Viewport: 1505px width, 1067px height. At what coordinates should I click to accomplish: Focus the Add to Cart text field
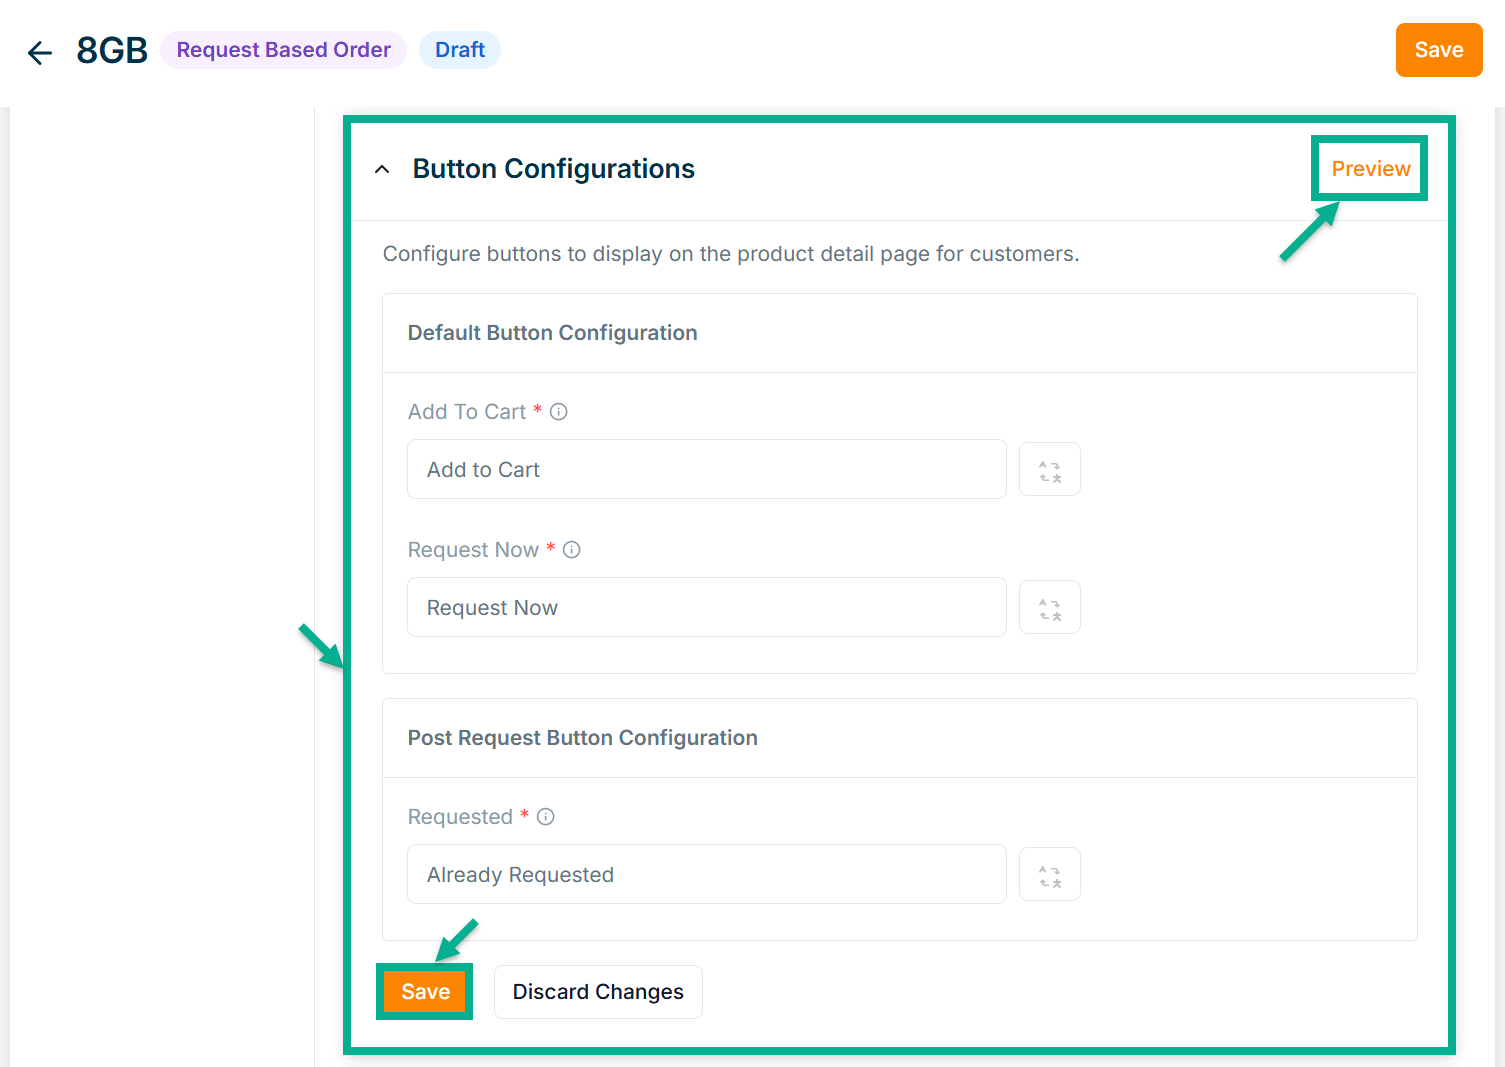tap(706, 470)
